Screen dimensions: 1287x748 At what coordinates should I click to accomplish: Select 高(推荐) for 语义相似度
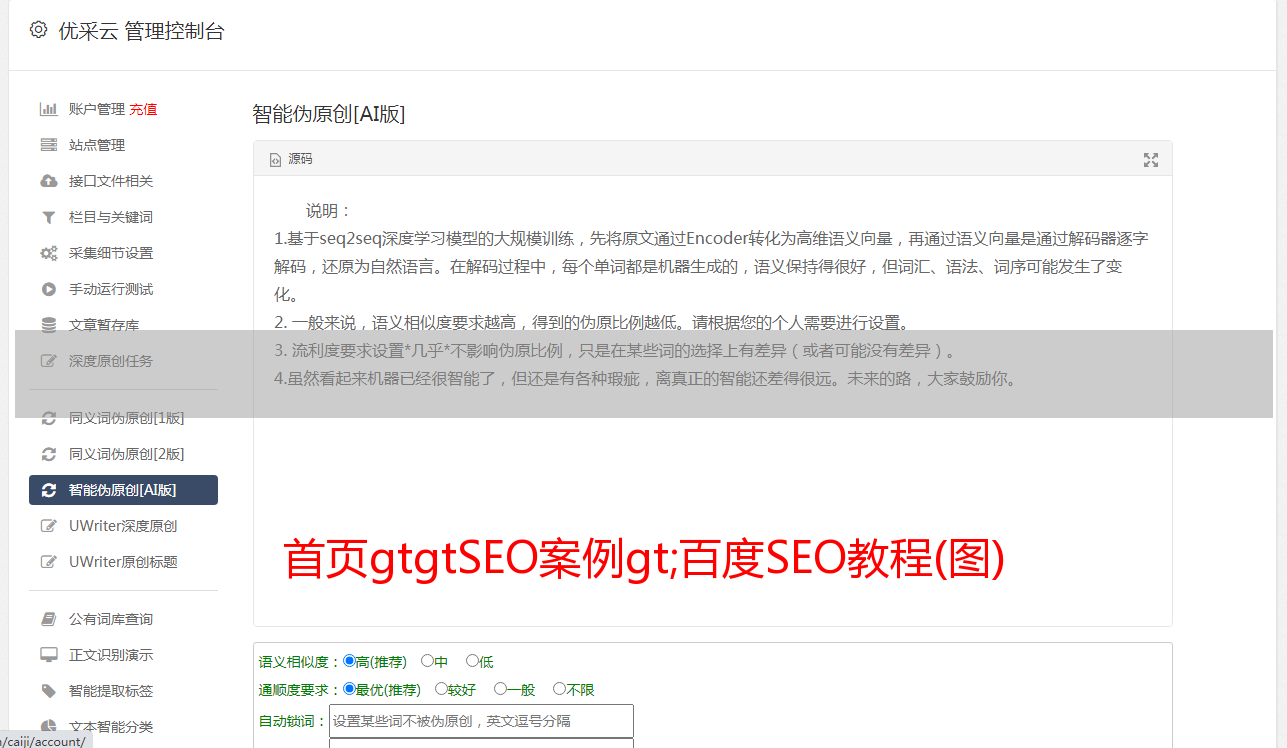pyautogui.click(x=349, y=661)
